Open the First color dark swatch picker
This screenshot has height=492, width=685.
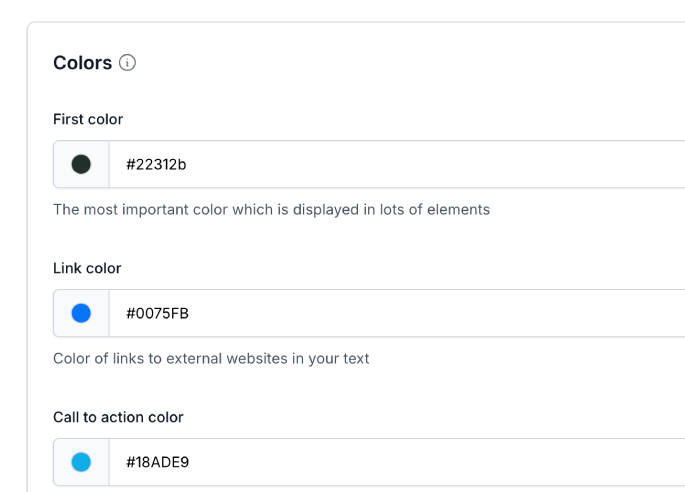[x=81, y=164]
